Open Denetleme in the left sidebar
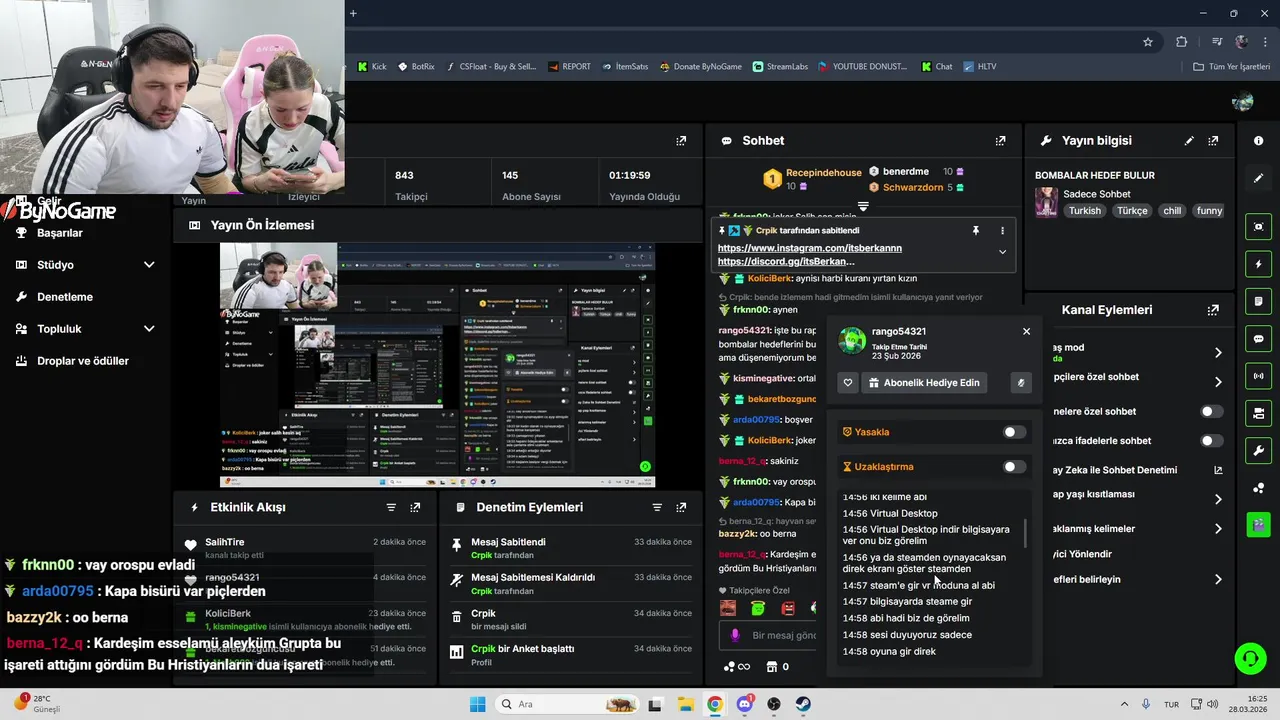The width and height of the screenshot is (1280, 720). tap(65, 297)
